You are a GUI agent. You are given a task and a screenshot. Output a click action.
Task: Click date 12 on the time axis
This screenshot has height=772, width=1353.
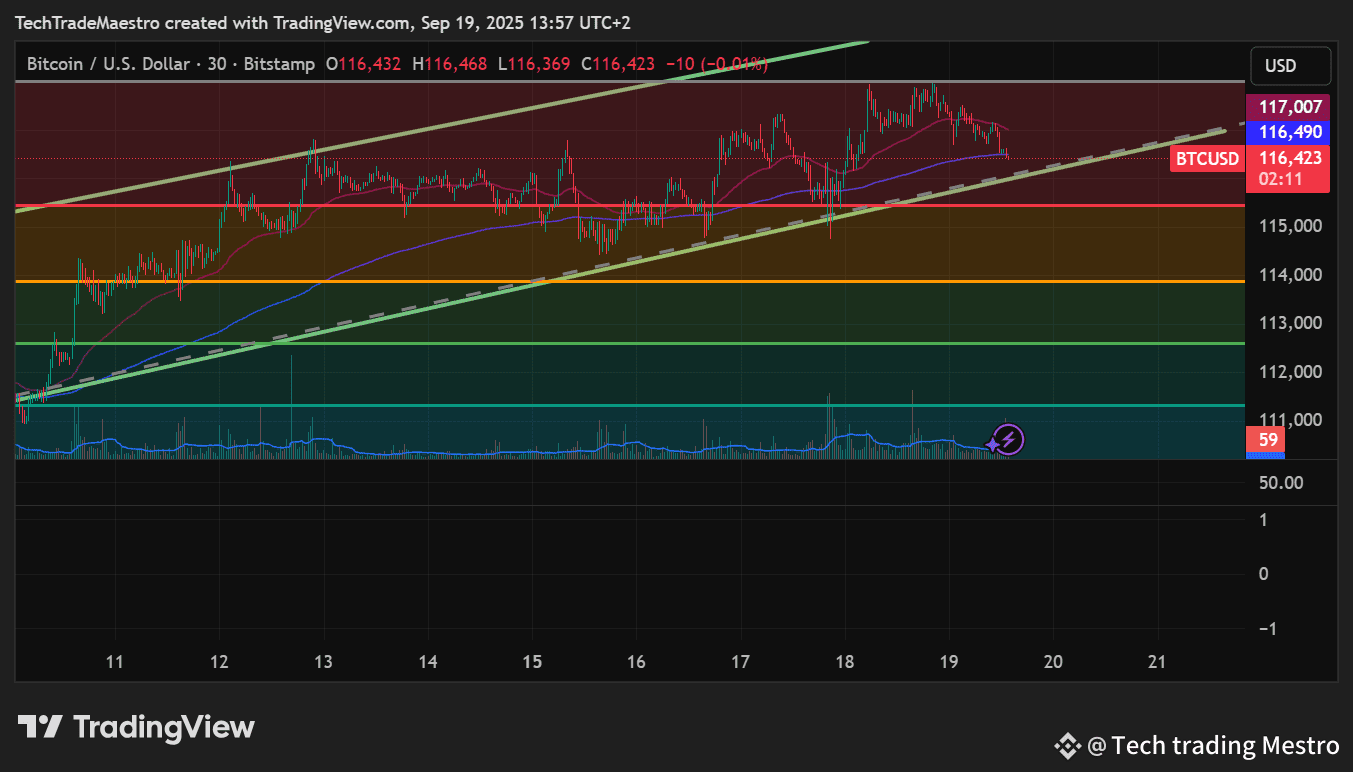click(219, 662)
